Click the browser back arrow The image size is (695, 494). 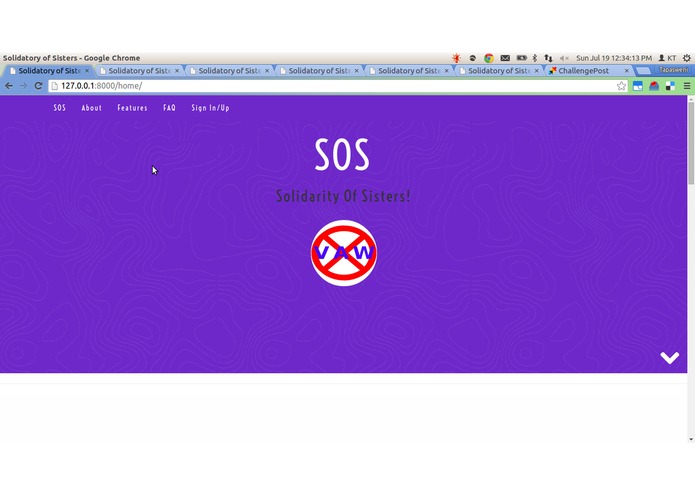point(9,86)
